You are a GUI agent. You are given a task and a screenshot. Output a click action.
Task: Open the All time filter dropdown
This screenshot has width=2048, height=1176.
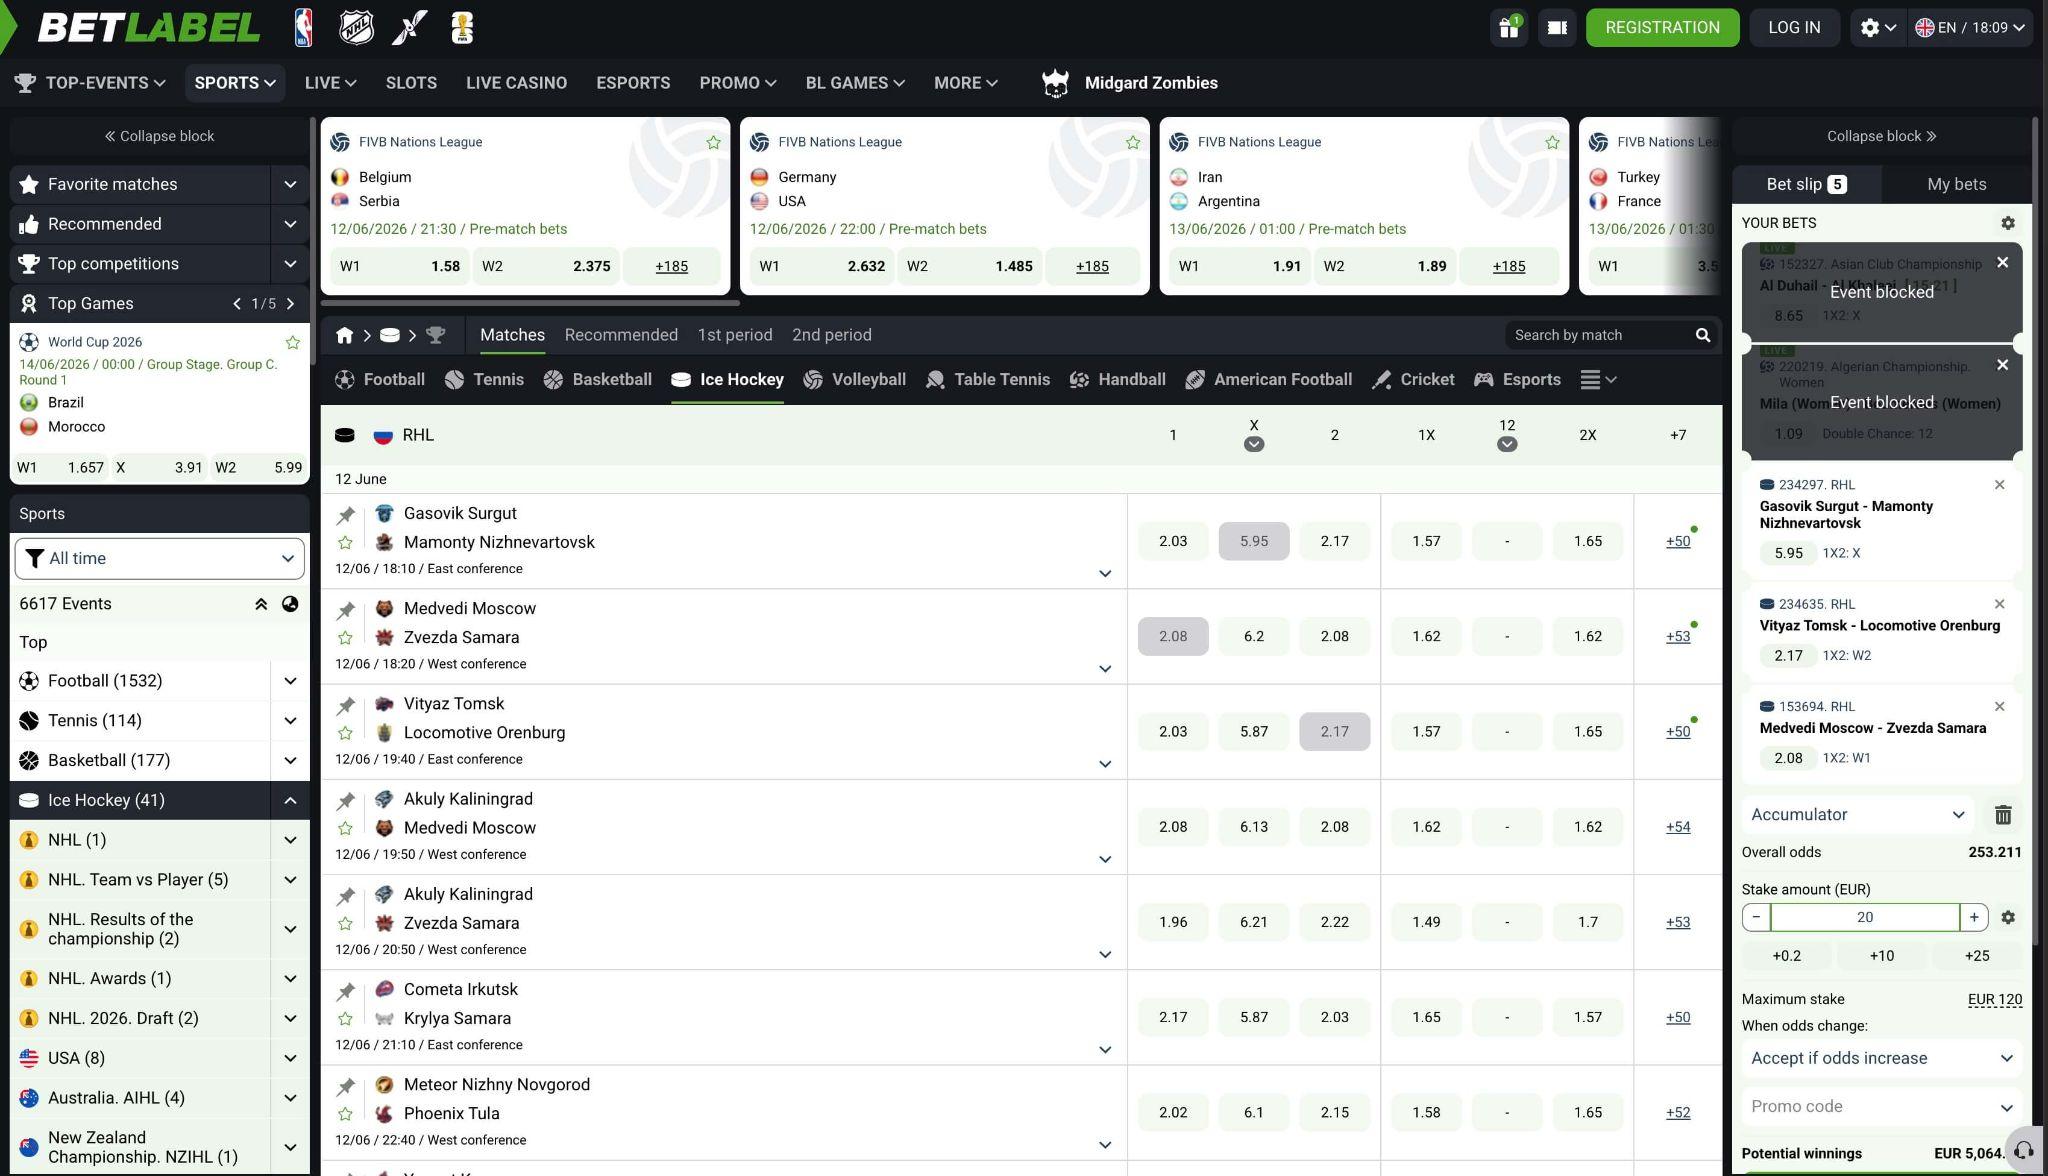(x=160, y=558)
